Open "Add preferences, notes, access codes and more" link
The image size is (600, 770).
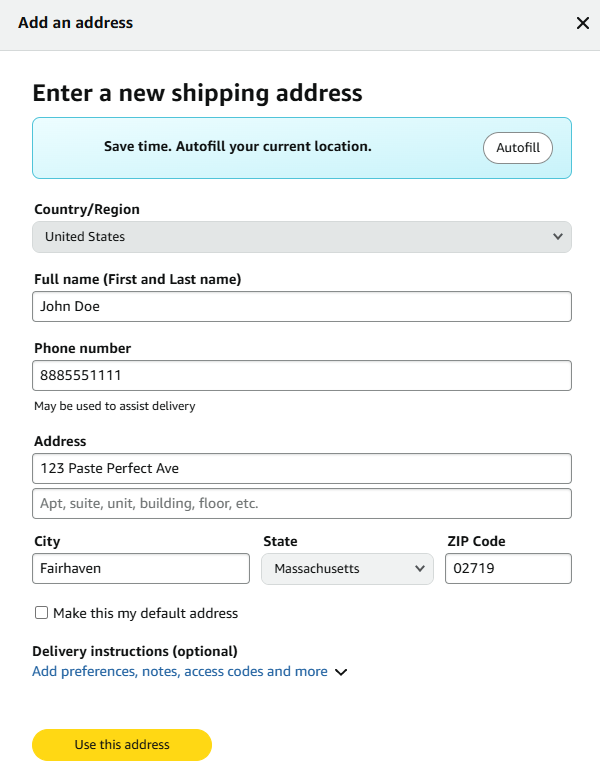(180, 672)
